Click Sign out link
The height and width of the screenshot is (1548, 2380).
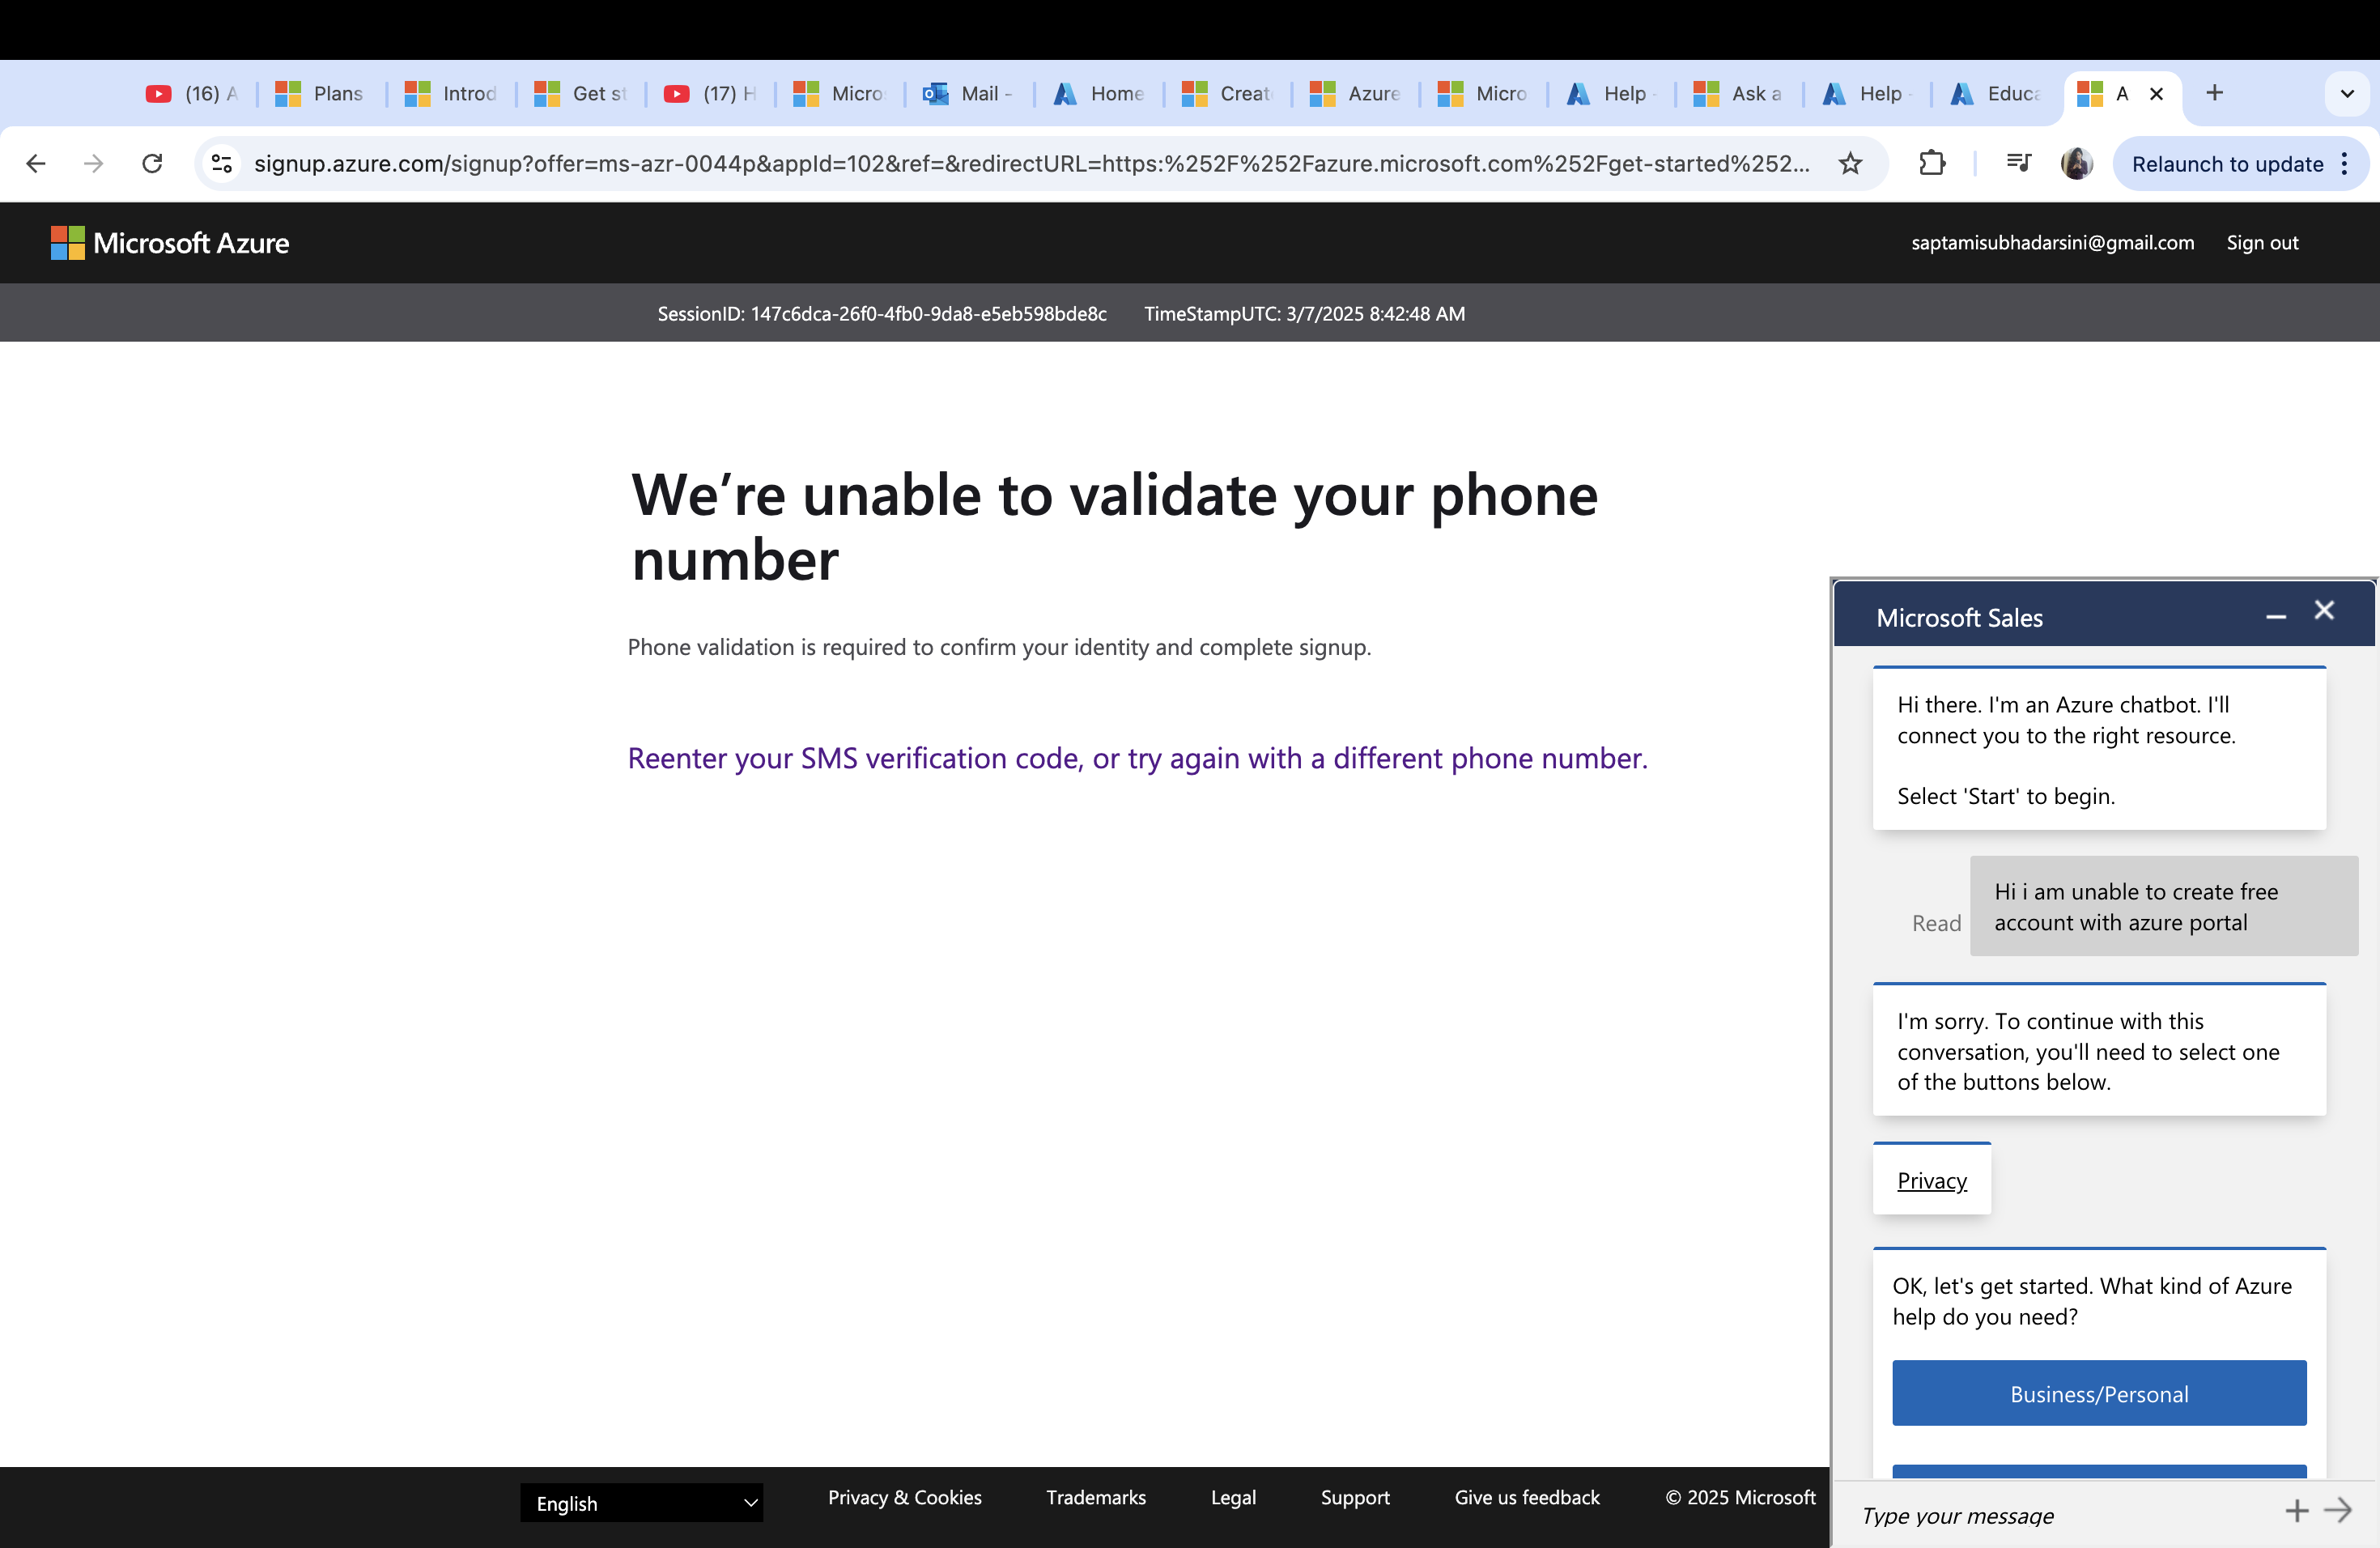click(2262, 243)
